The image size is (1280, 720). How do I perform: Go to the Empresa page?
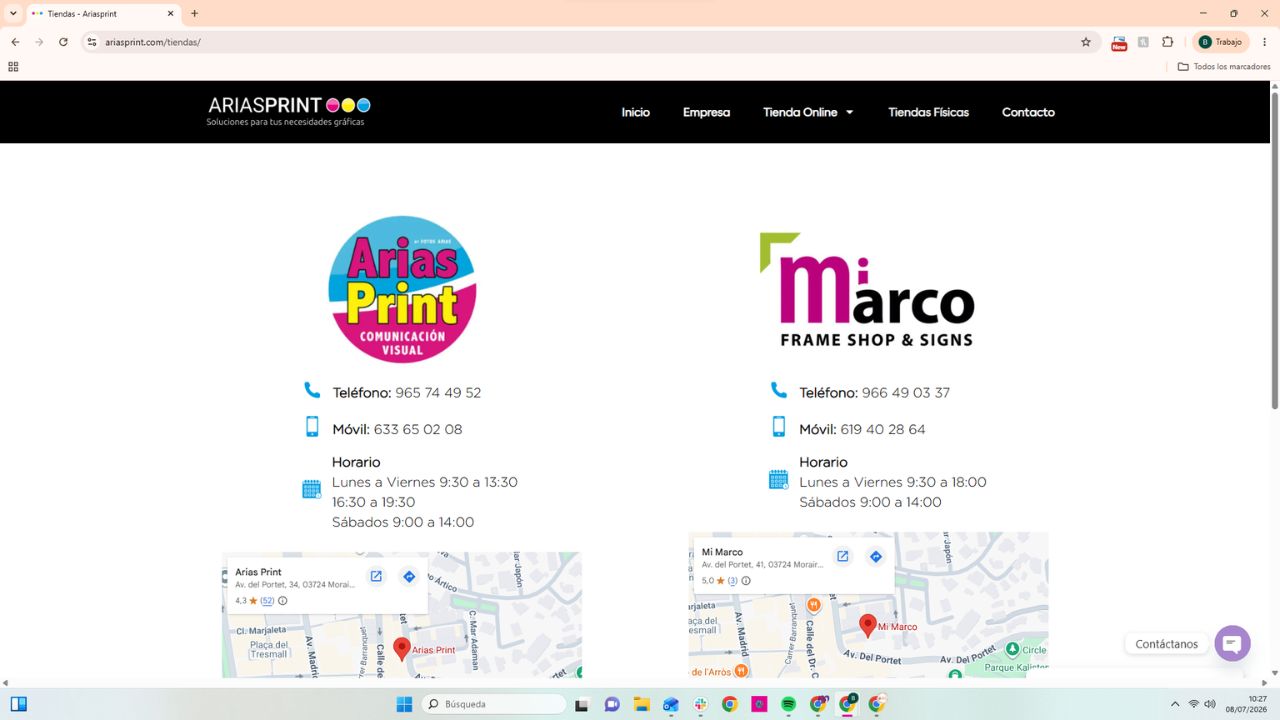pos(706,112)
